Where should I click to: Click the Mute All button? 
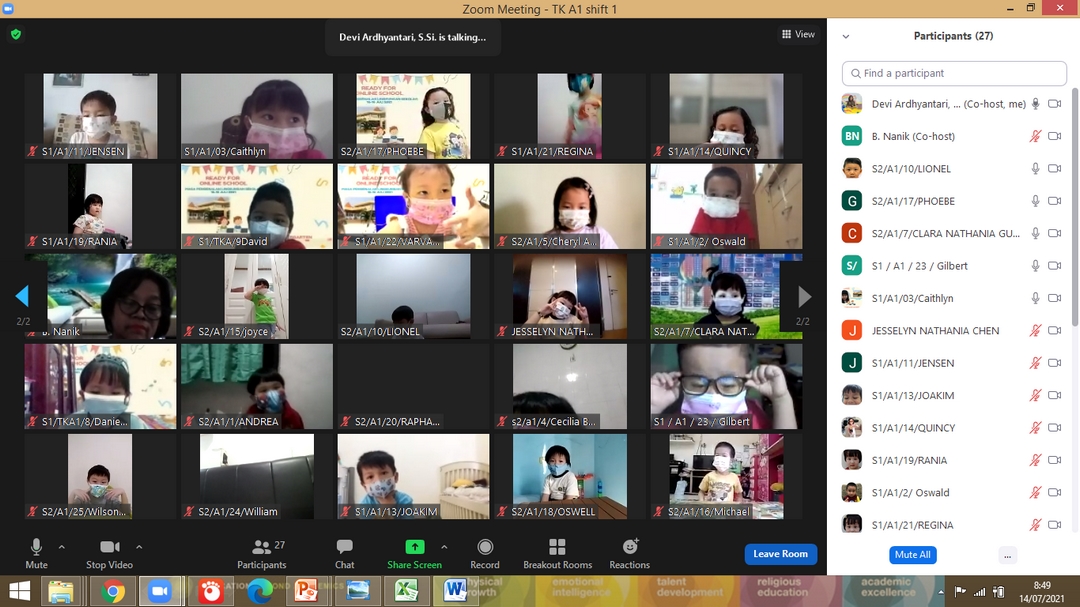pyautogui.click(x=912, y=555)
